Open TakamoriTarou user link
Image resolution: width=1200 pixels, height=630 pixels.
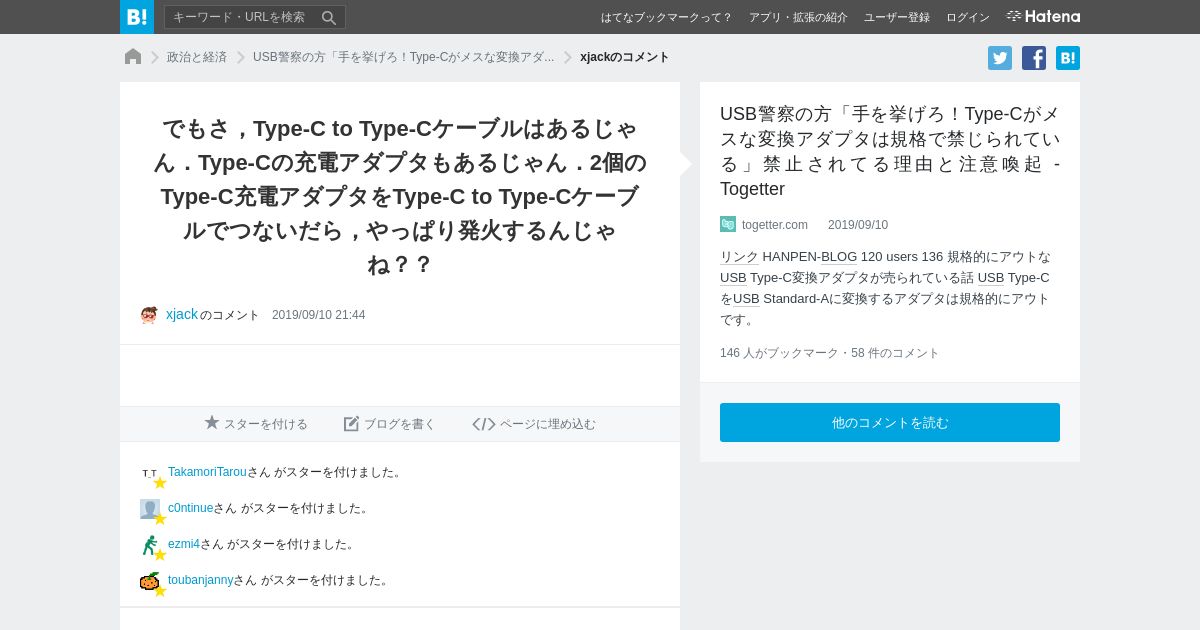(x=207, y=472)
